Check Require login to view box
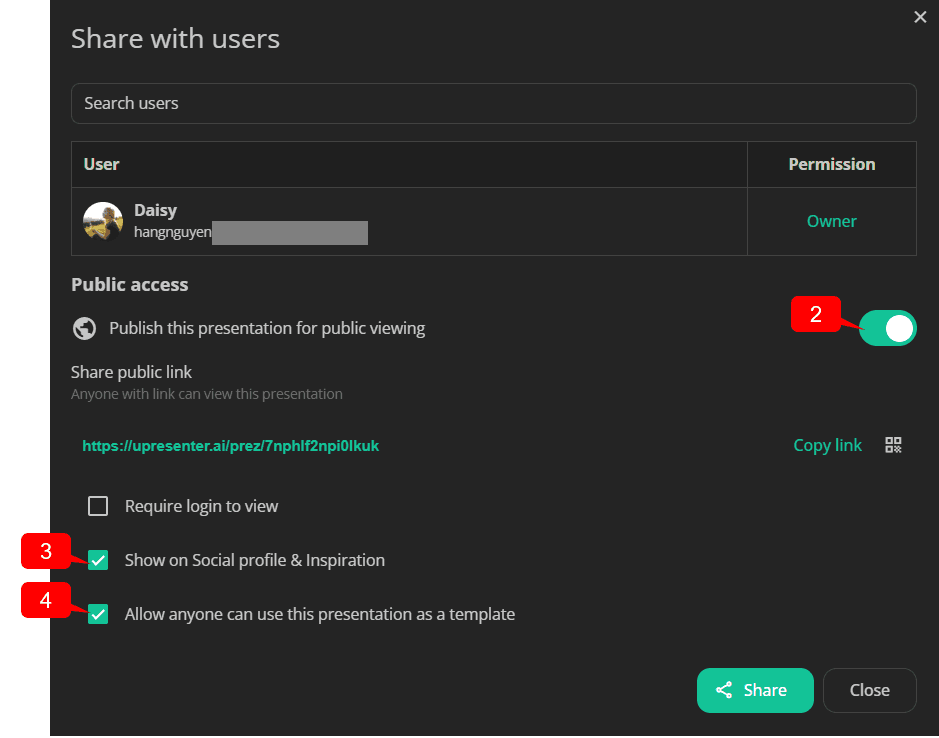This screenshot has width=939, height=738. coord(98,506)
